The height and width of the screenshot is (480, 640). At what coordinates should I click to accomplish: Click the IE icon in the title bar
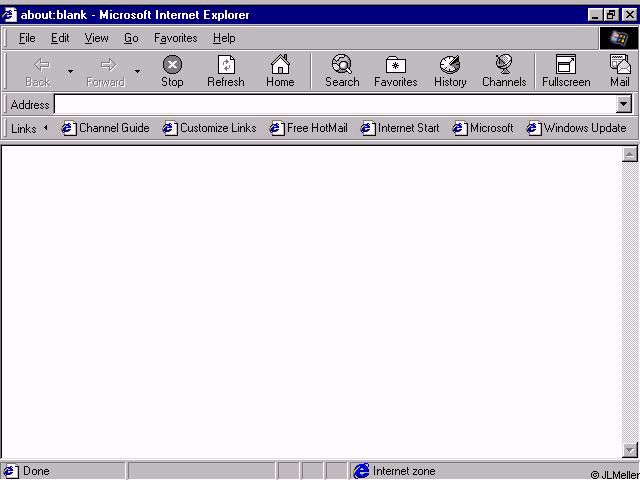tap(9, 15)
